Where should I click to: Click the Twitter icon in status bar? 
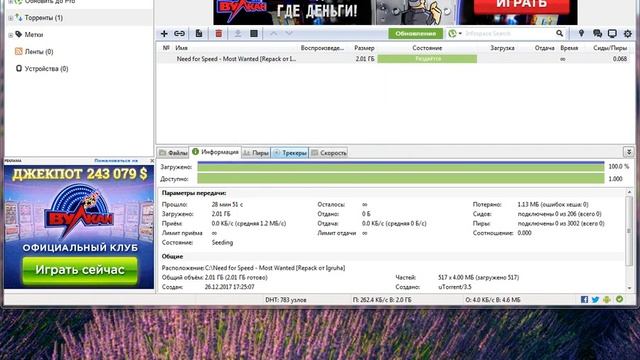[596, 300]
